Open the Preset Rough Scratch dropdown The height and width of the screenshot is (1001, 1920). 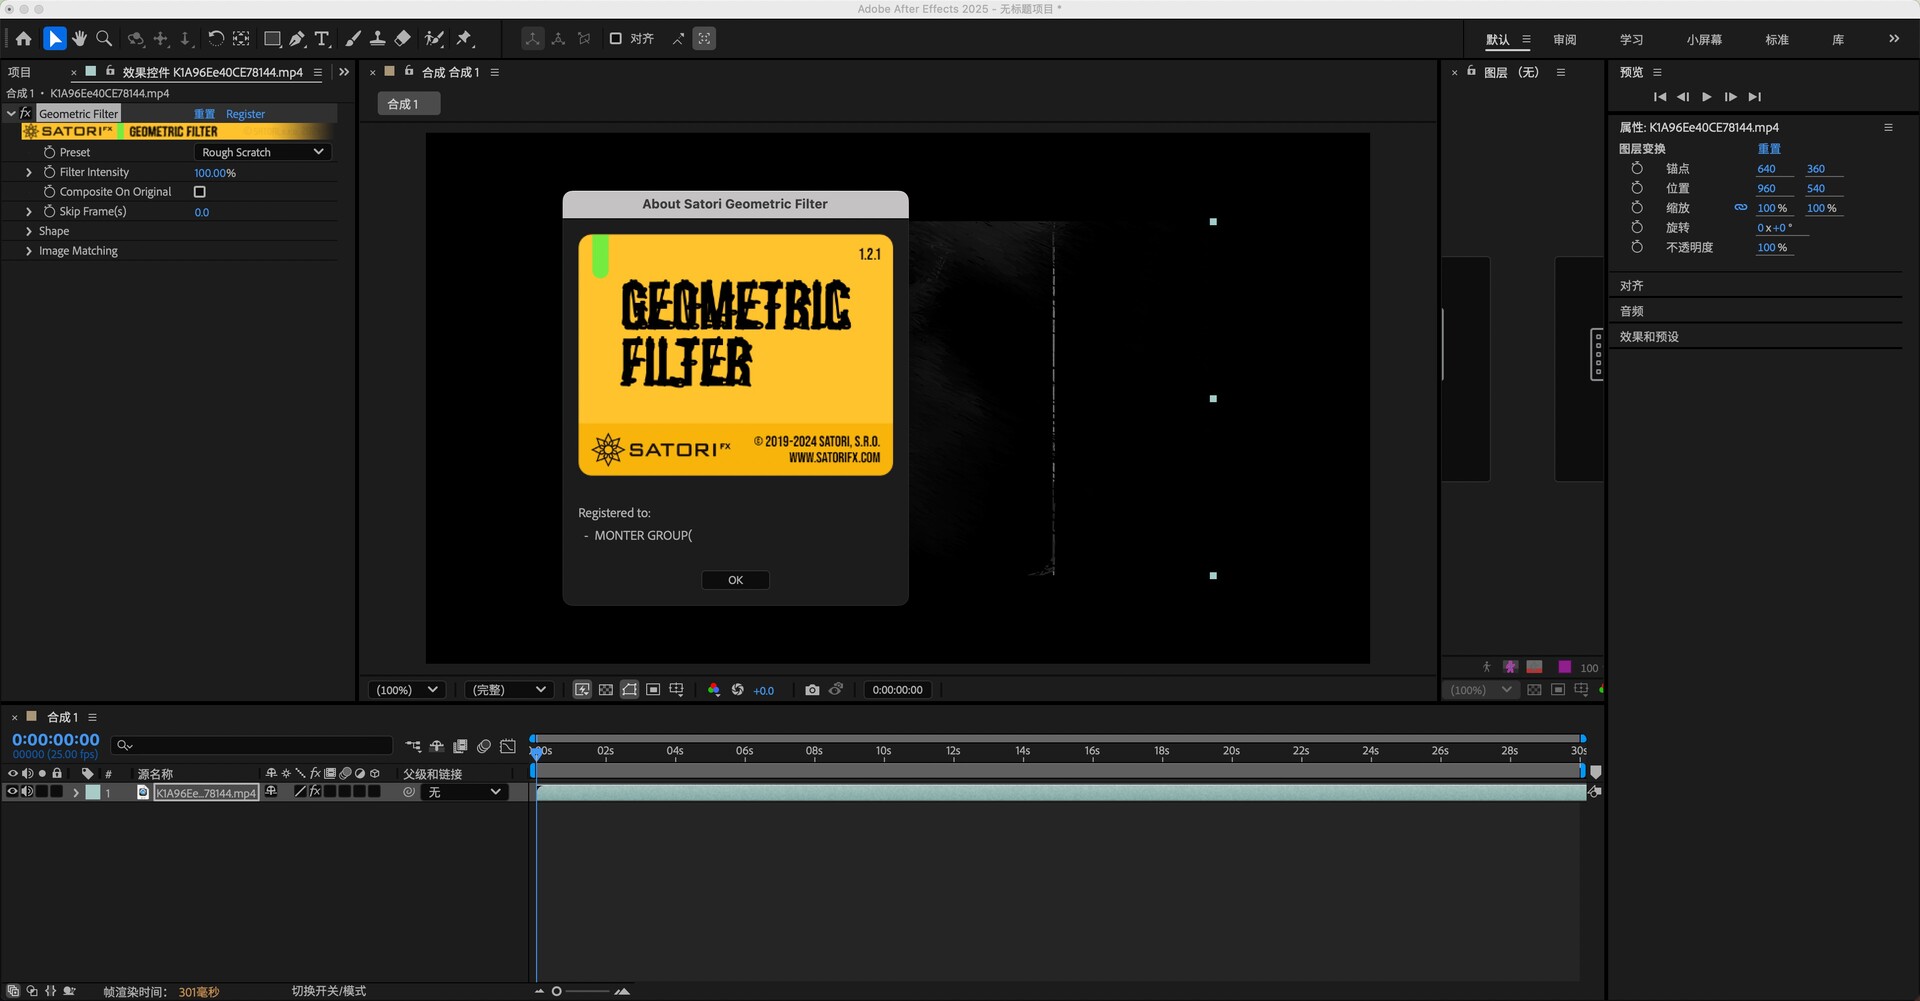click(262, 152)
